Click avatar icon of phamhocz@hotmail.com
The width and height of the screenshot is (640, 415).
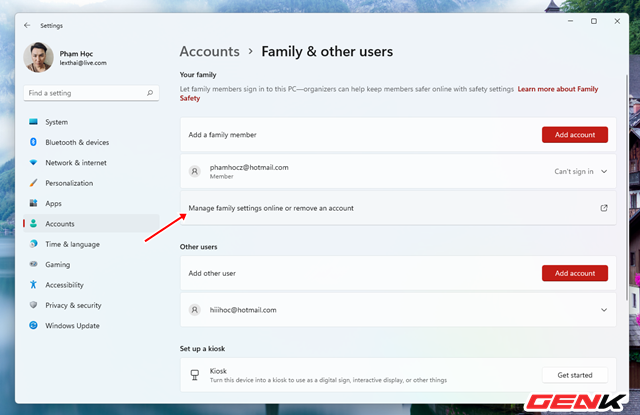195,171
